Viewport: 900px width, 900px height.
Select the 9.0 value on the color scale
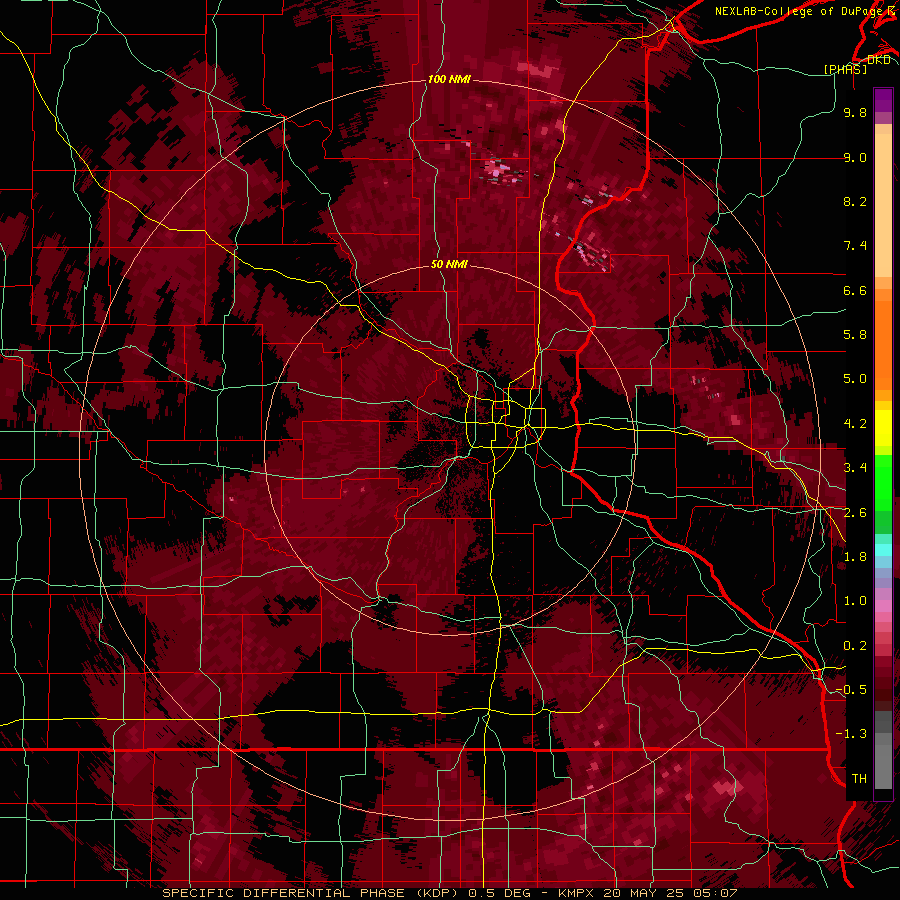pyautogui.click(x=855, y=158)
